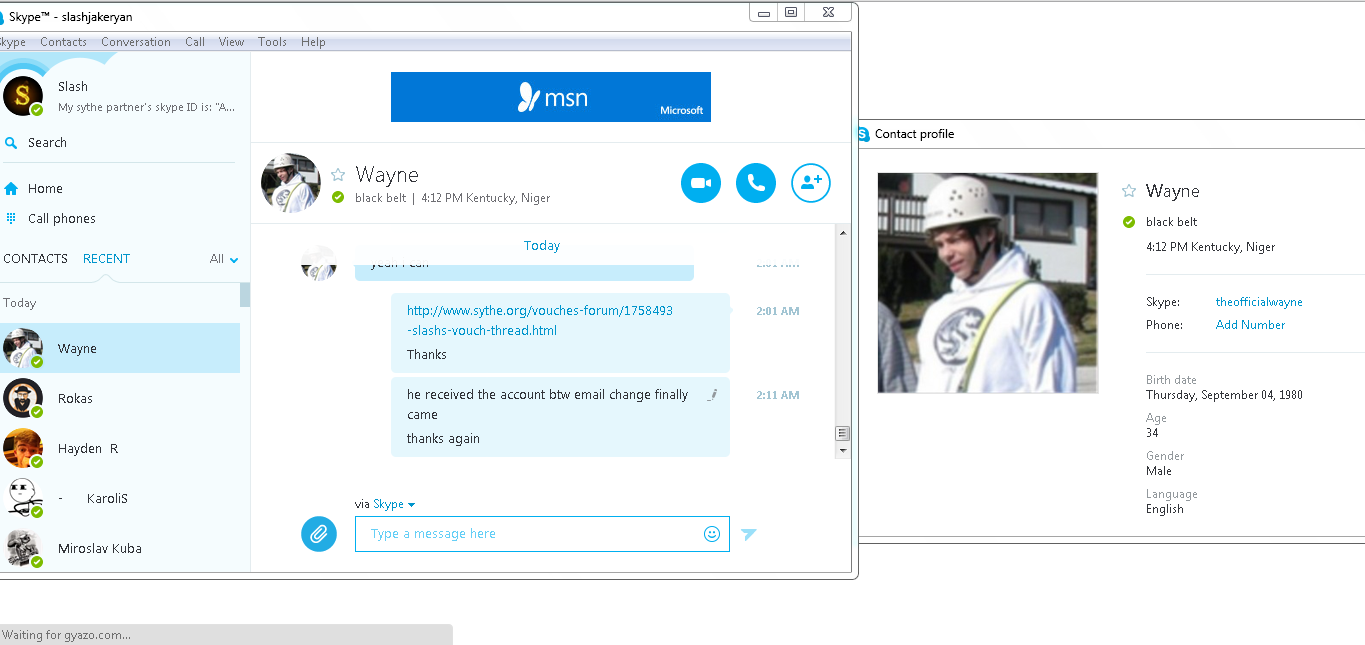Image resolution: width=1365 pixels, height=645 pixels.
Task: Click the Call phones label
Action: tap(62, 219)
